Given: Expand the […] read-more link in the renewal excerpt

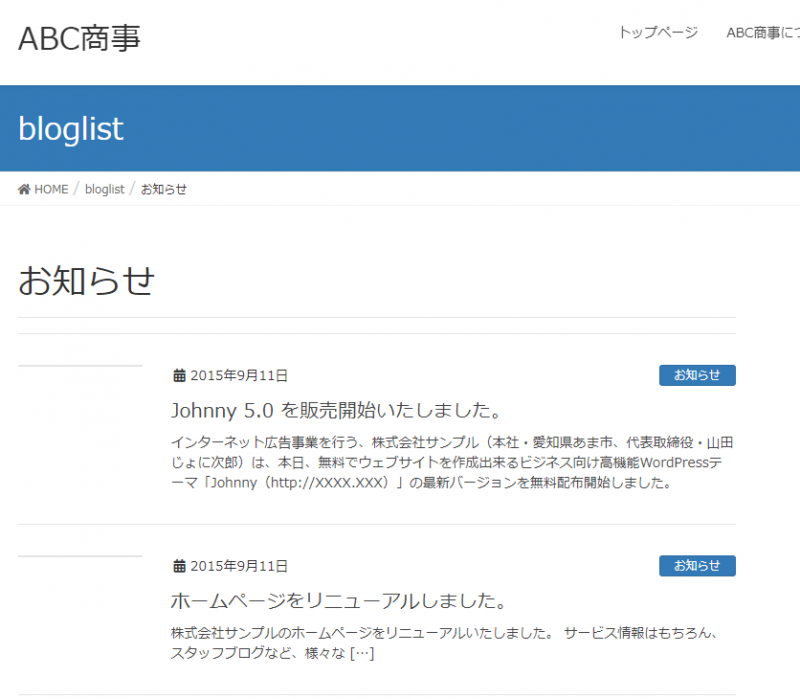Looking at the screenshot, I should (361, 653).
